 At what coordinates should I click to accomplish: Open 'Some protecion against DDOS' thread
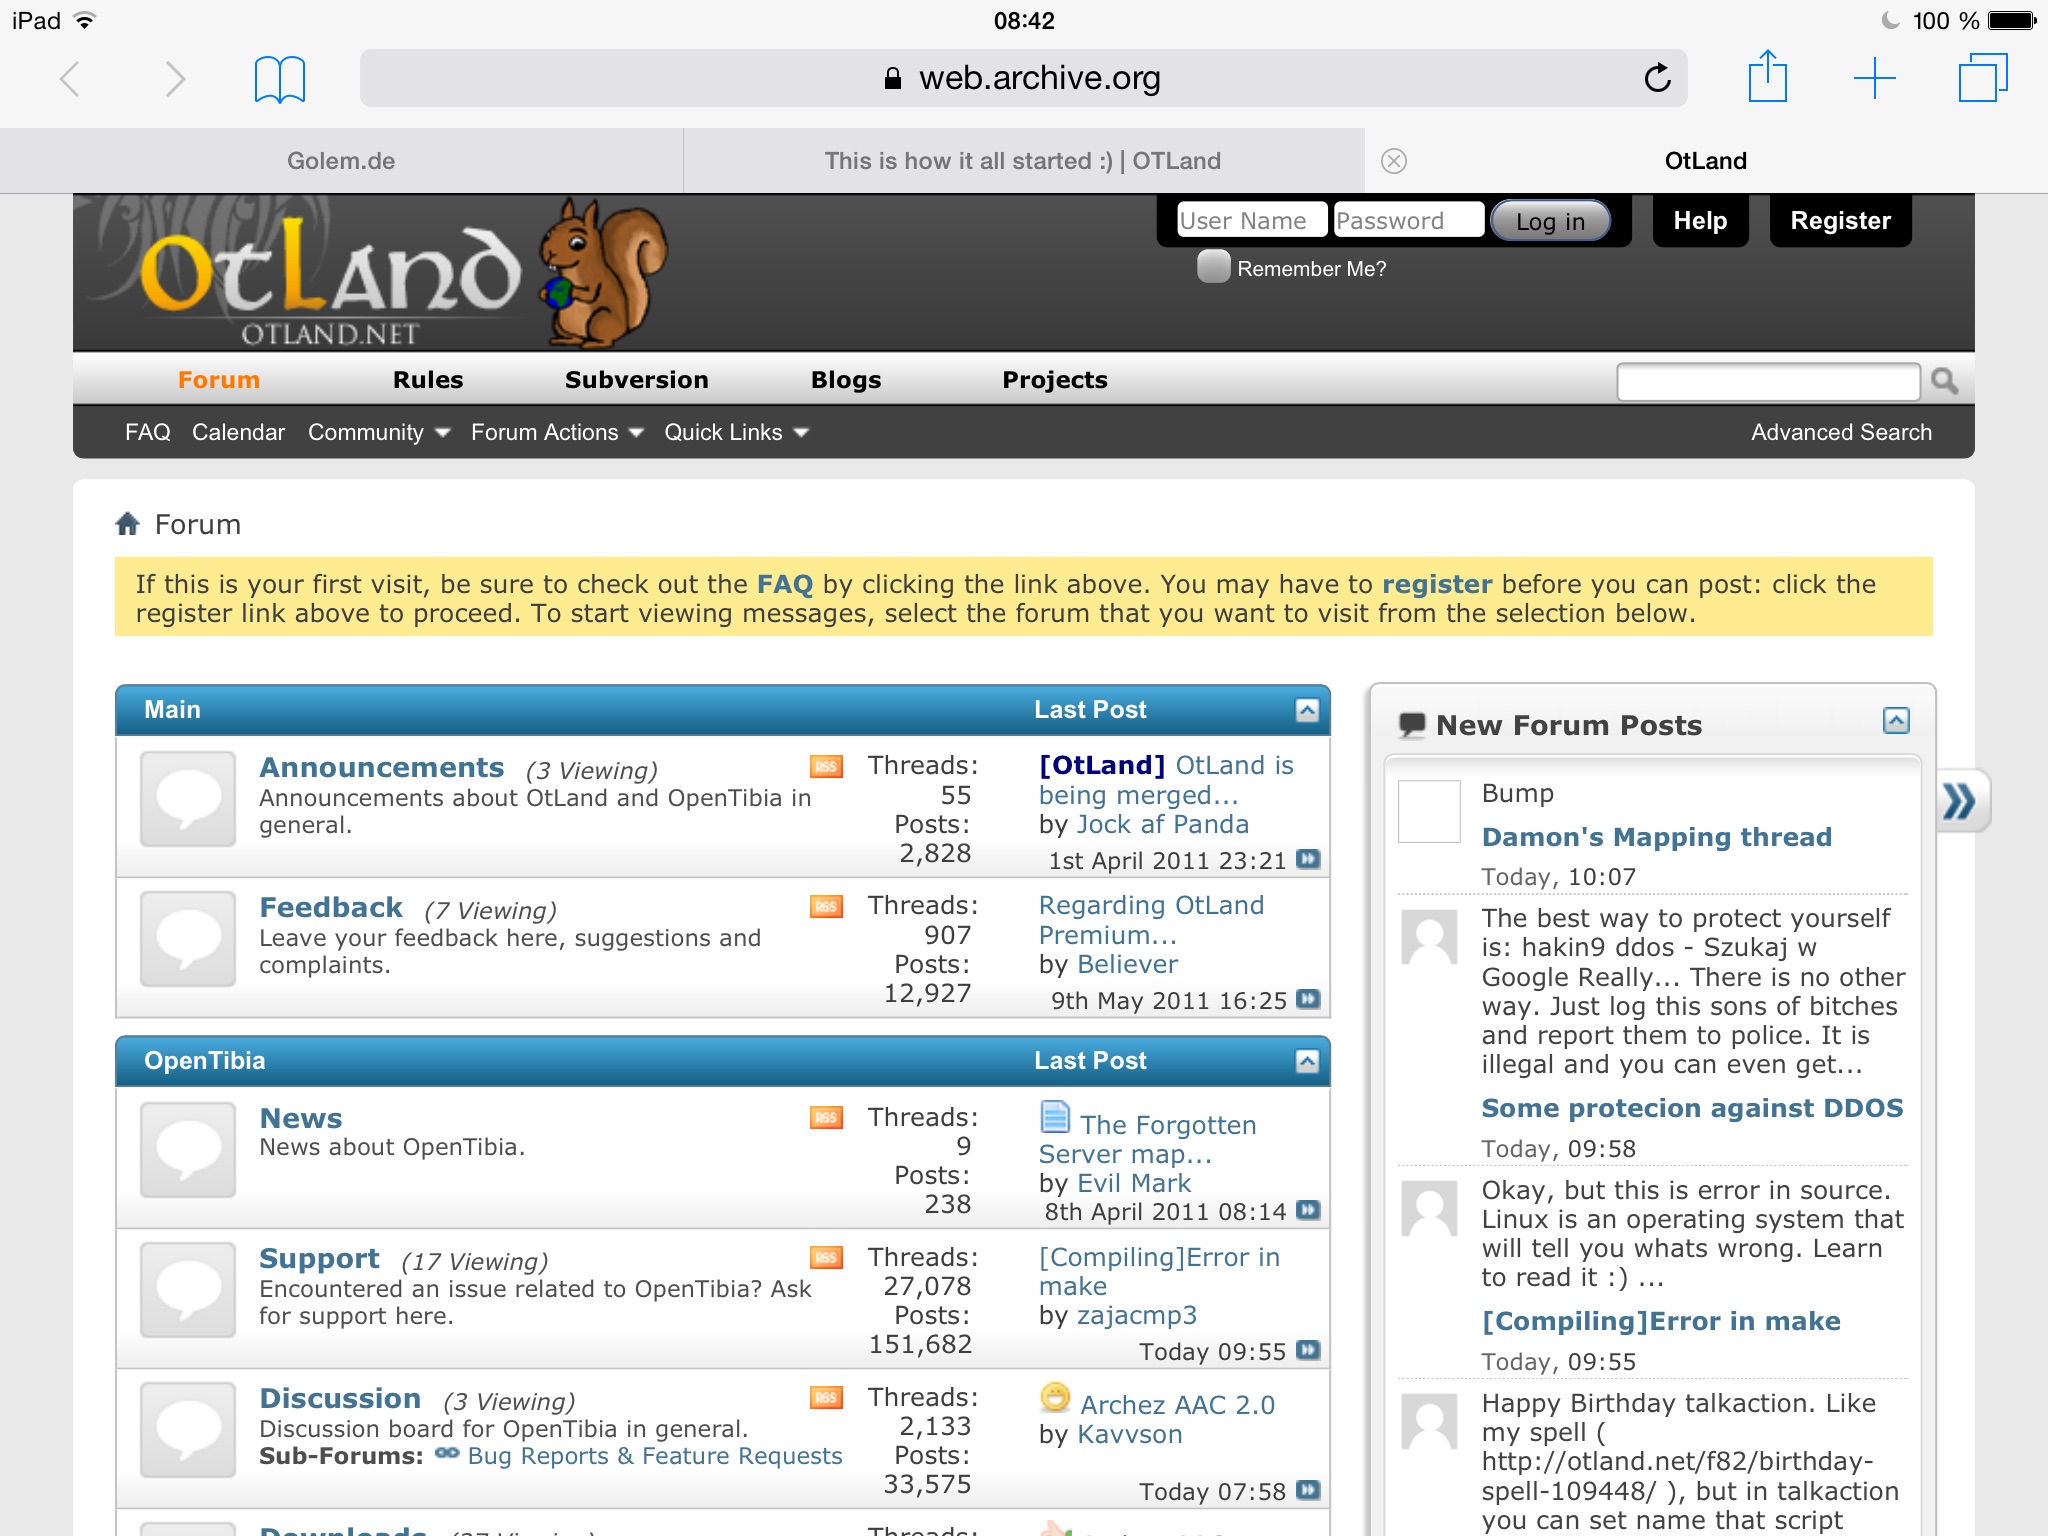tap(1692, 1108)
